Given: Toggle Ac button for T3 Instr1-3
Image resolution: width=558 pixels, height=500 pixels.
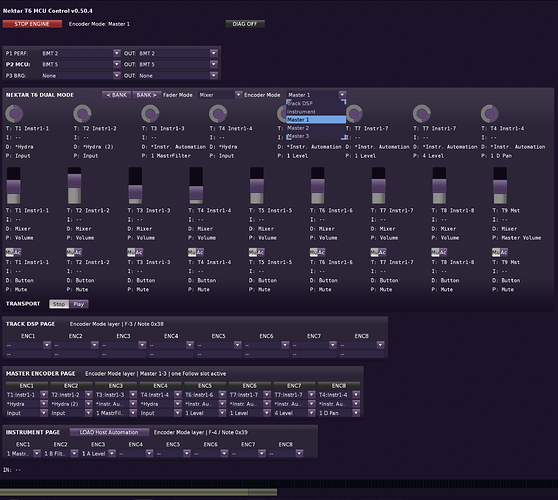Looking at the screenshot, I should click(x=139, y=252).
